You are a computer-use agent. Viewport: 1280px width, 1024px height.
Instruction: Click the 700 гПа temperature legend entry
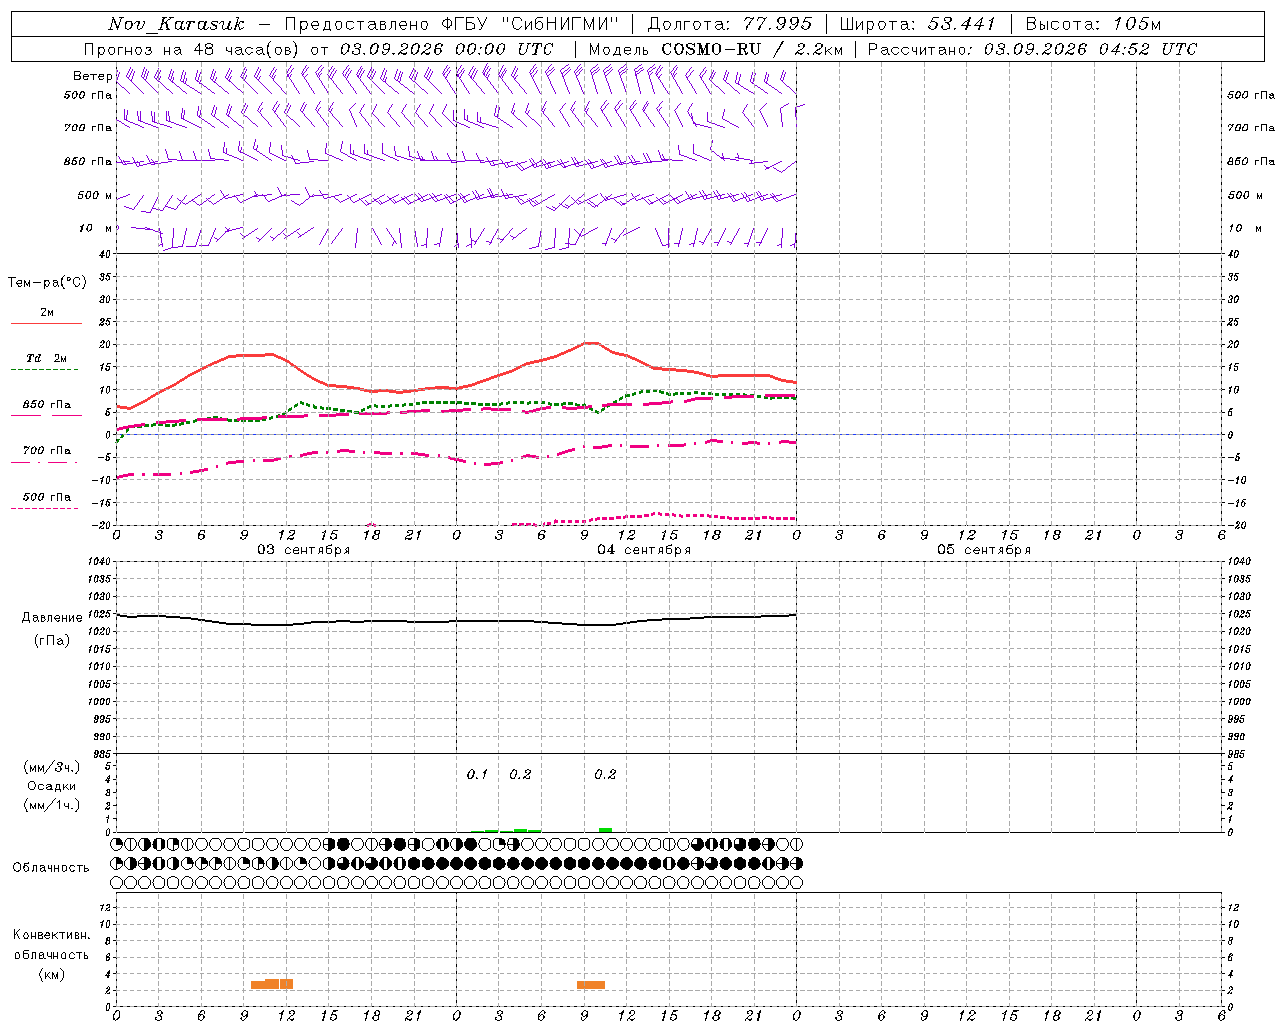(x=46, y=455)
